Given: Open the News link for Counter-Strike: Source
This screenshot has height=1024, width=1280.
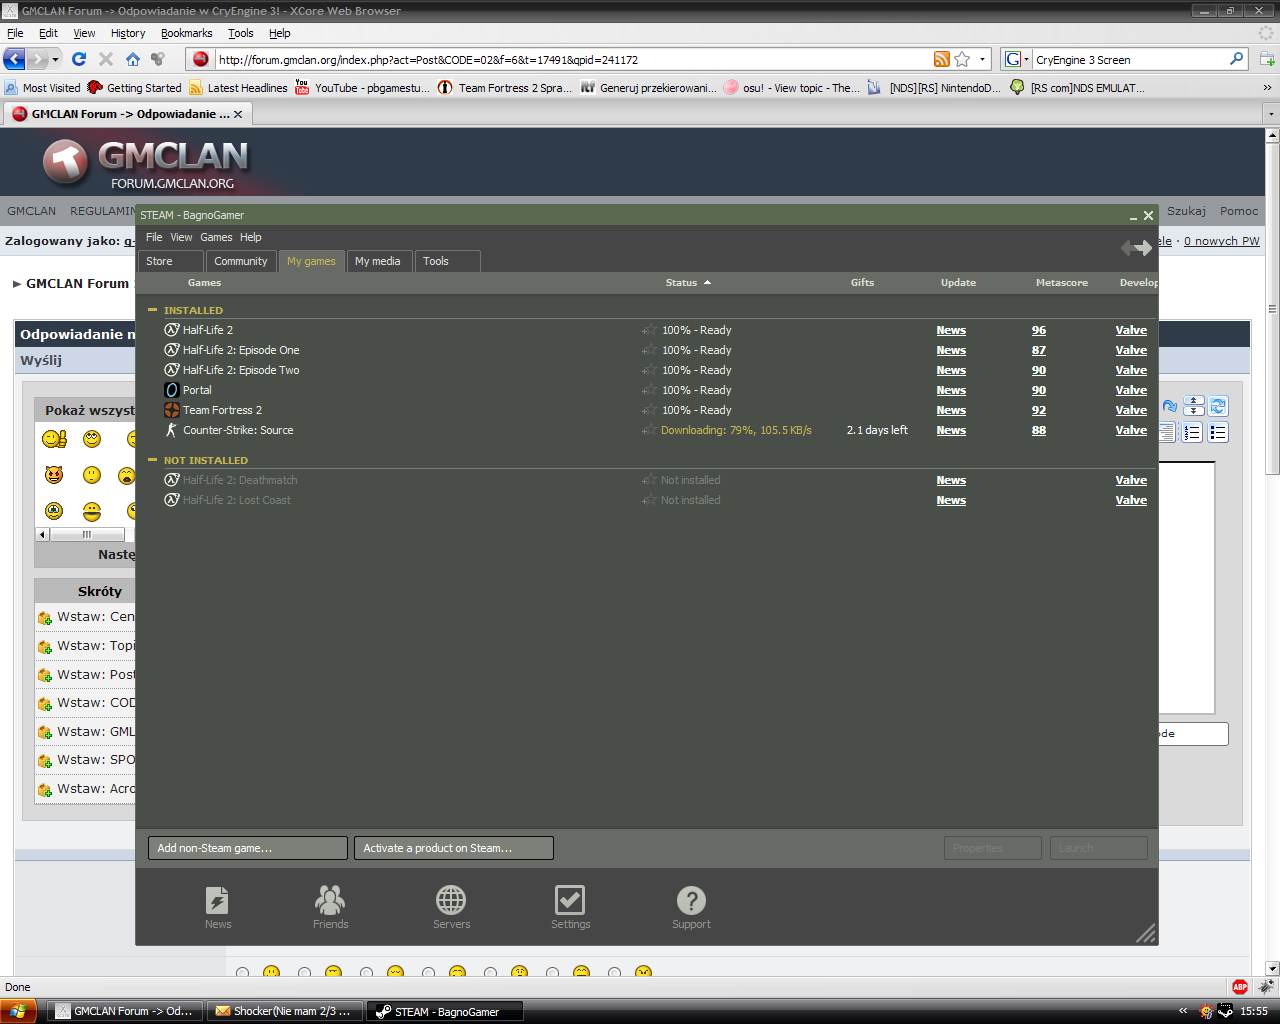Looking at the screenshot, I should tap(951, 430).
